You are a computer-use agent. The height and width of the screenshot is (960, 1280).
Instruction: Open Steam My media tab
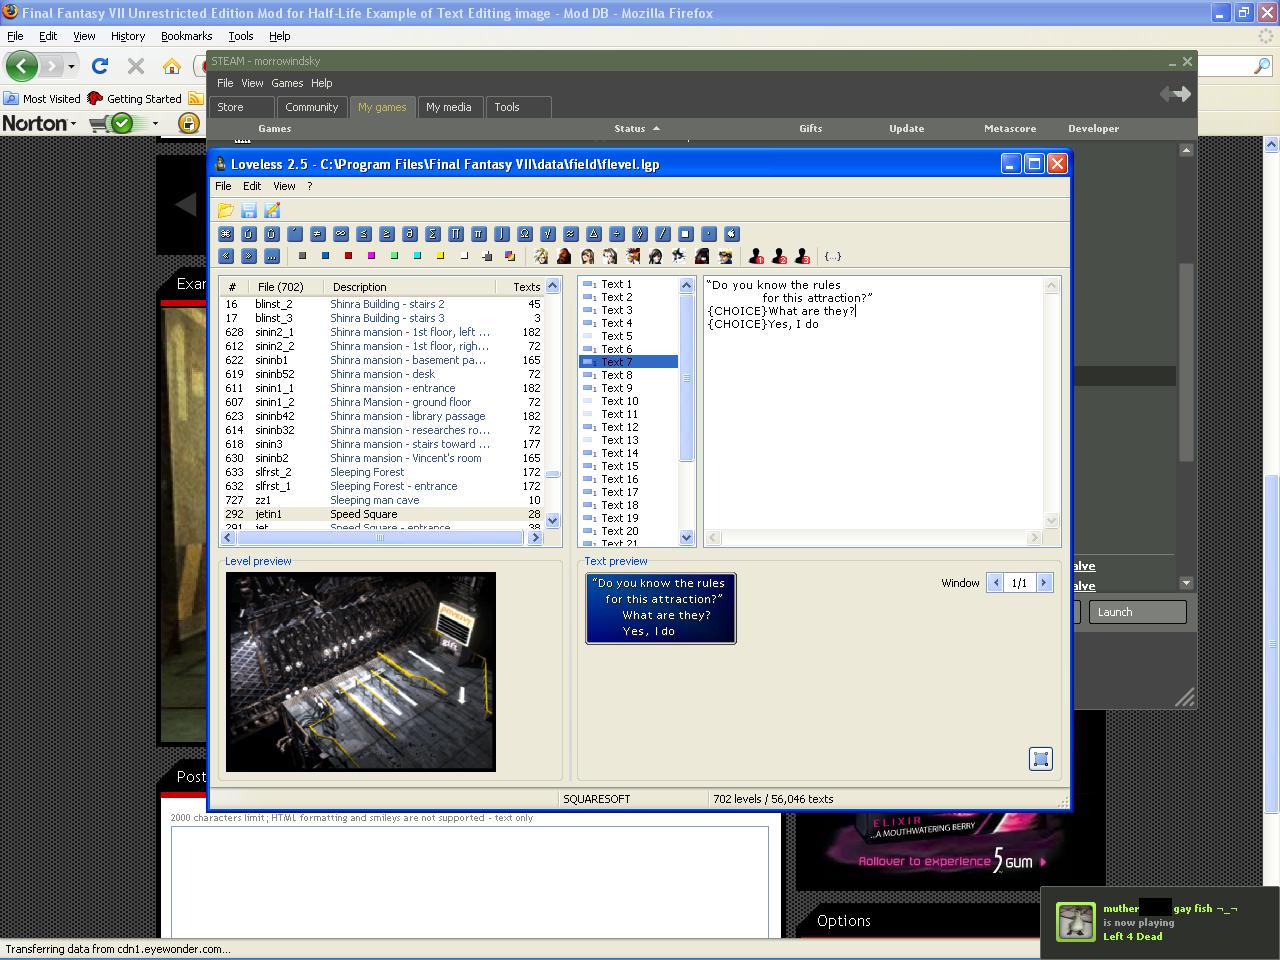tap(449, 107)
